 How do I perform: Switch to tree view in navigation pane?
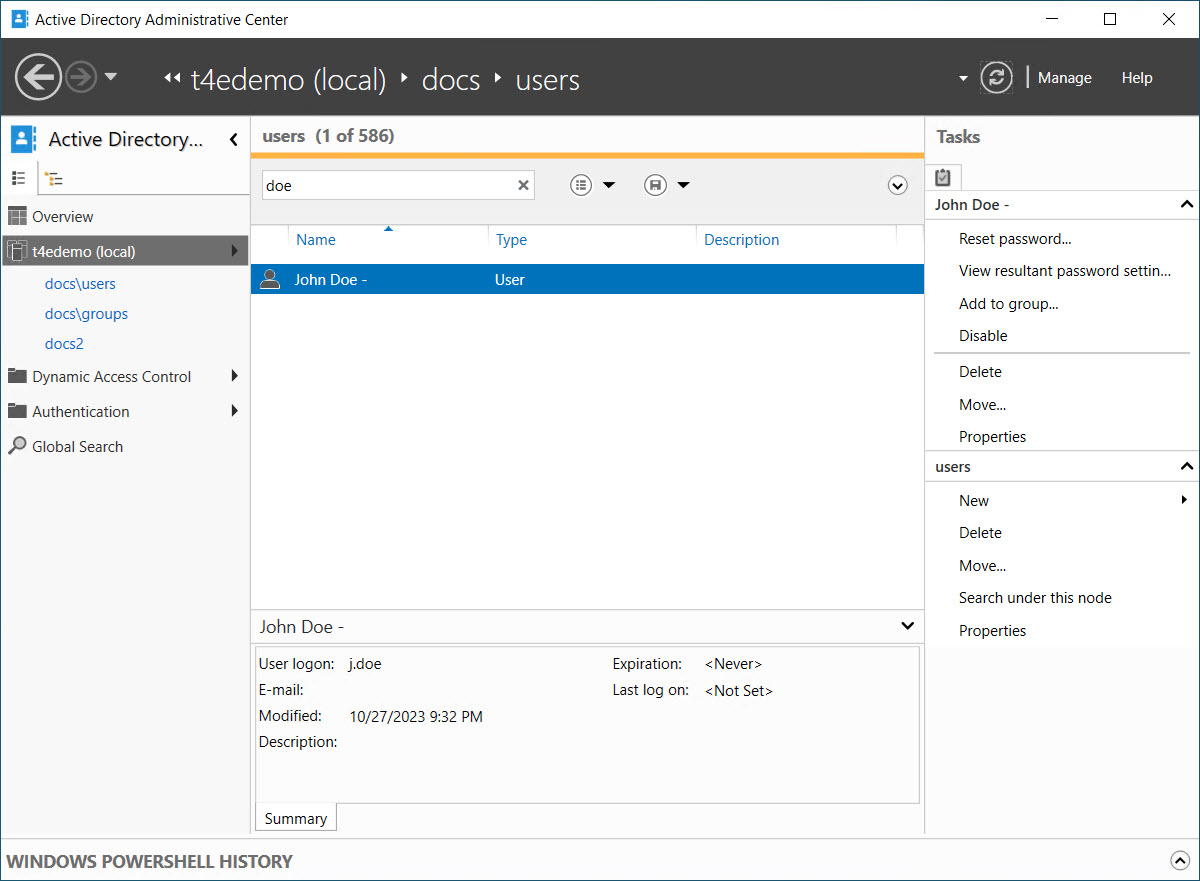[53, 179]
